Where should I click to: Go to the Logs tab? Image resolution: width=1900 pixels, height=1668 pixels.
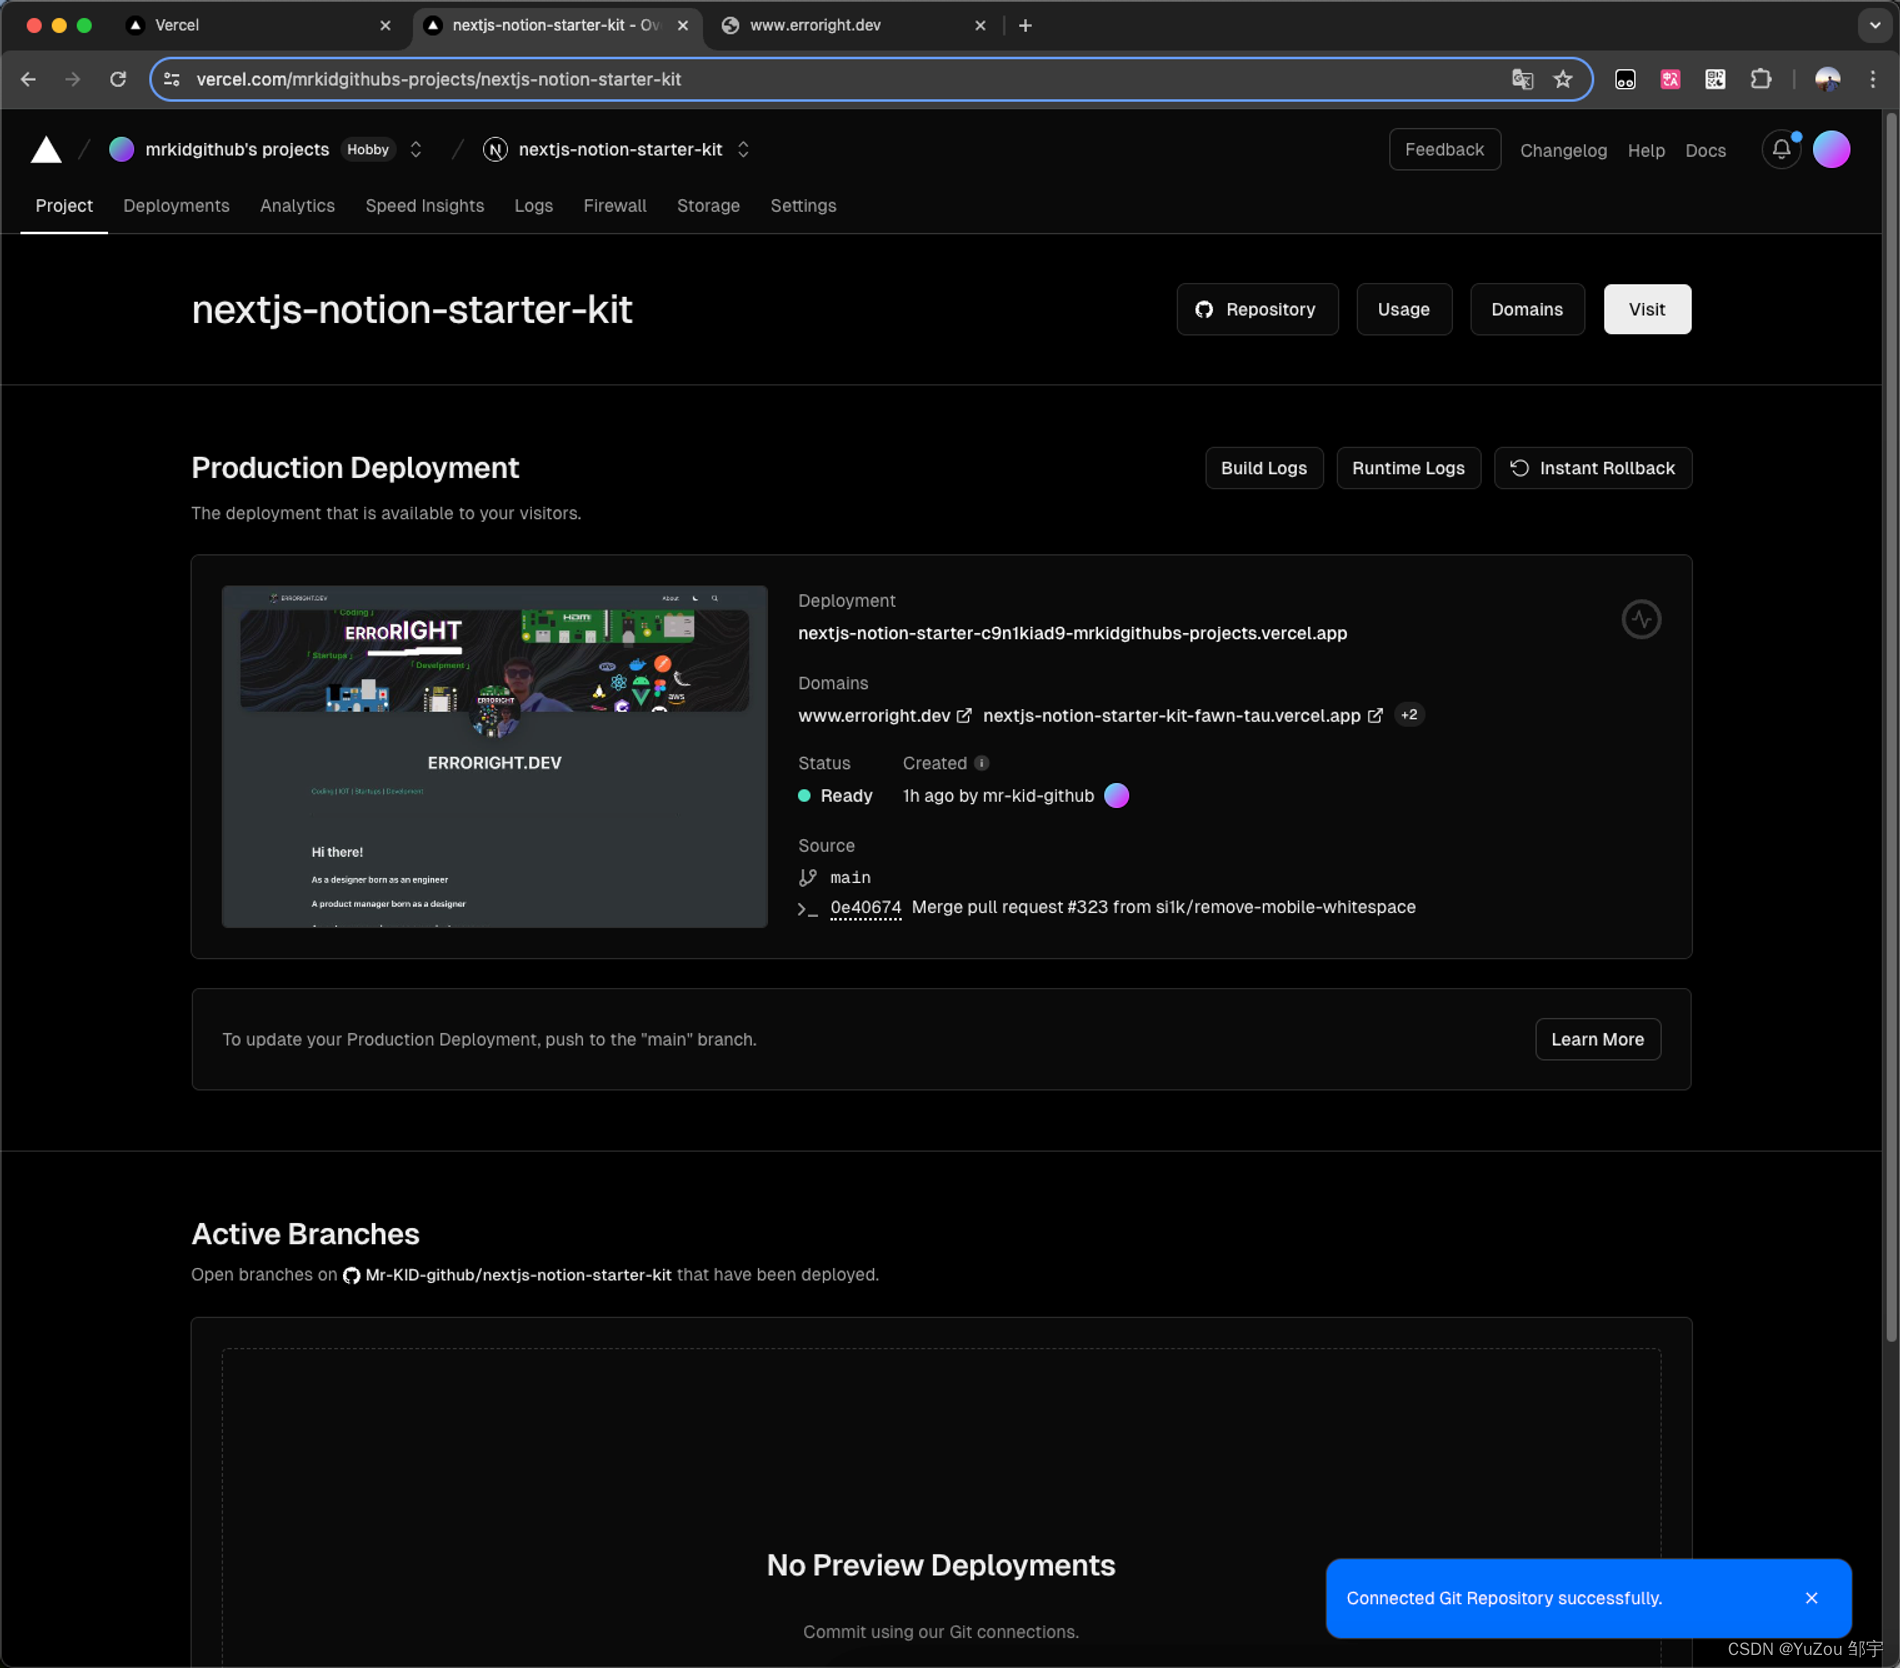(533, 206)
